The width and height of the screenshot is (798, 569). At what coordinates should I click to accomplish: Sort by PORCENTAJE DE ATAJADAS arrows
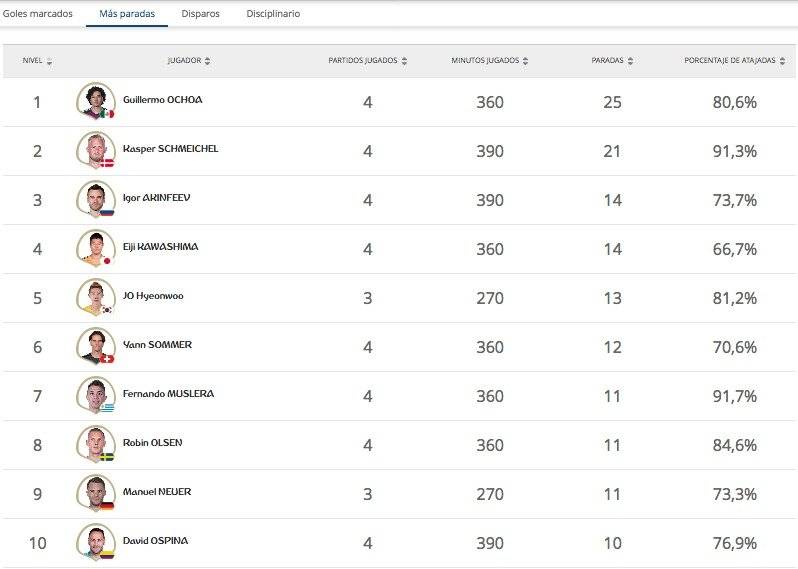782,61
